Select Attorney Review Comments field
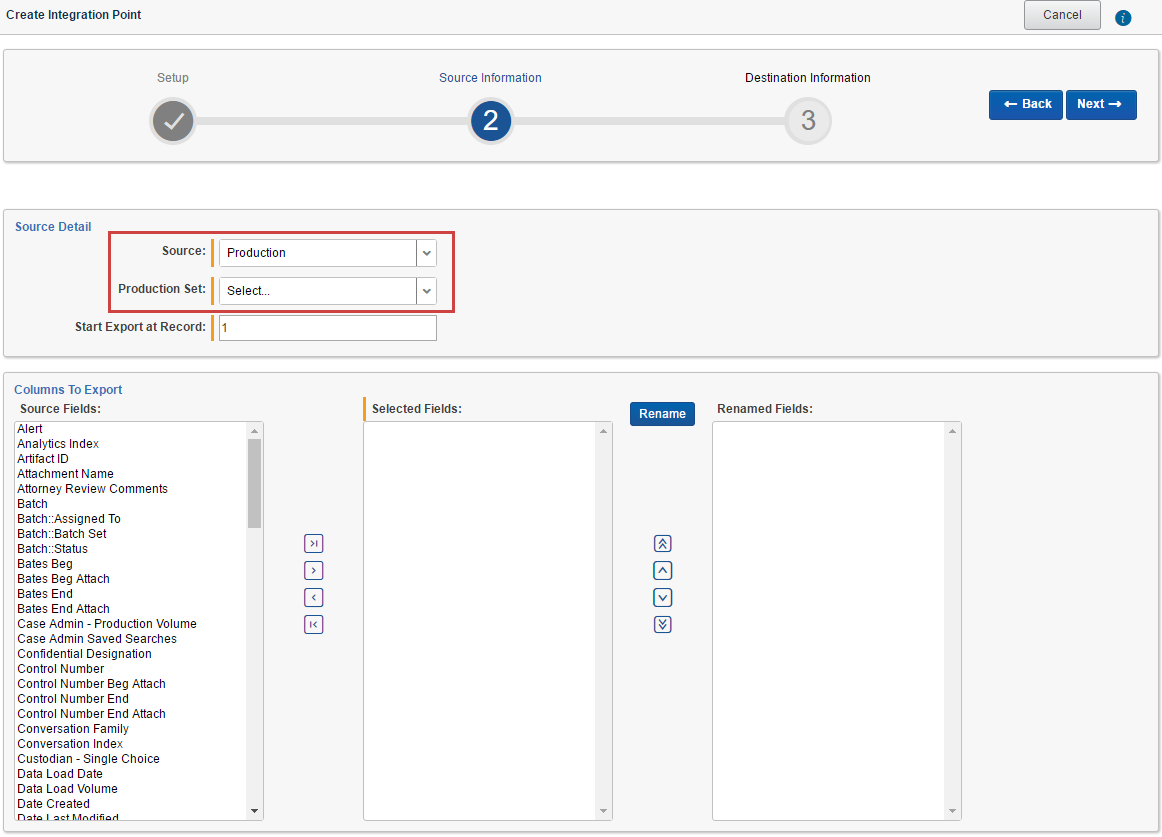 [x=93, y=489]
